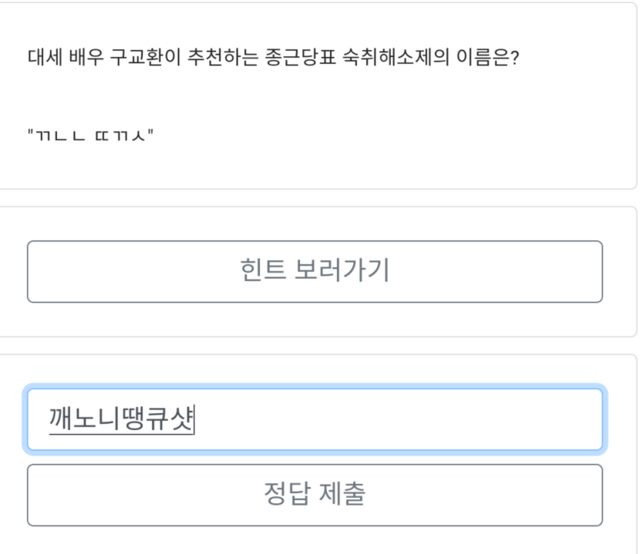Viewport: 640px width, 554px height.
Task: Click the quiz question text about 구교환
Action: [x=272, y=56]
